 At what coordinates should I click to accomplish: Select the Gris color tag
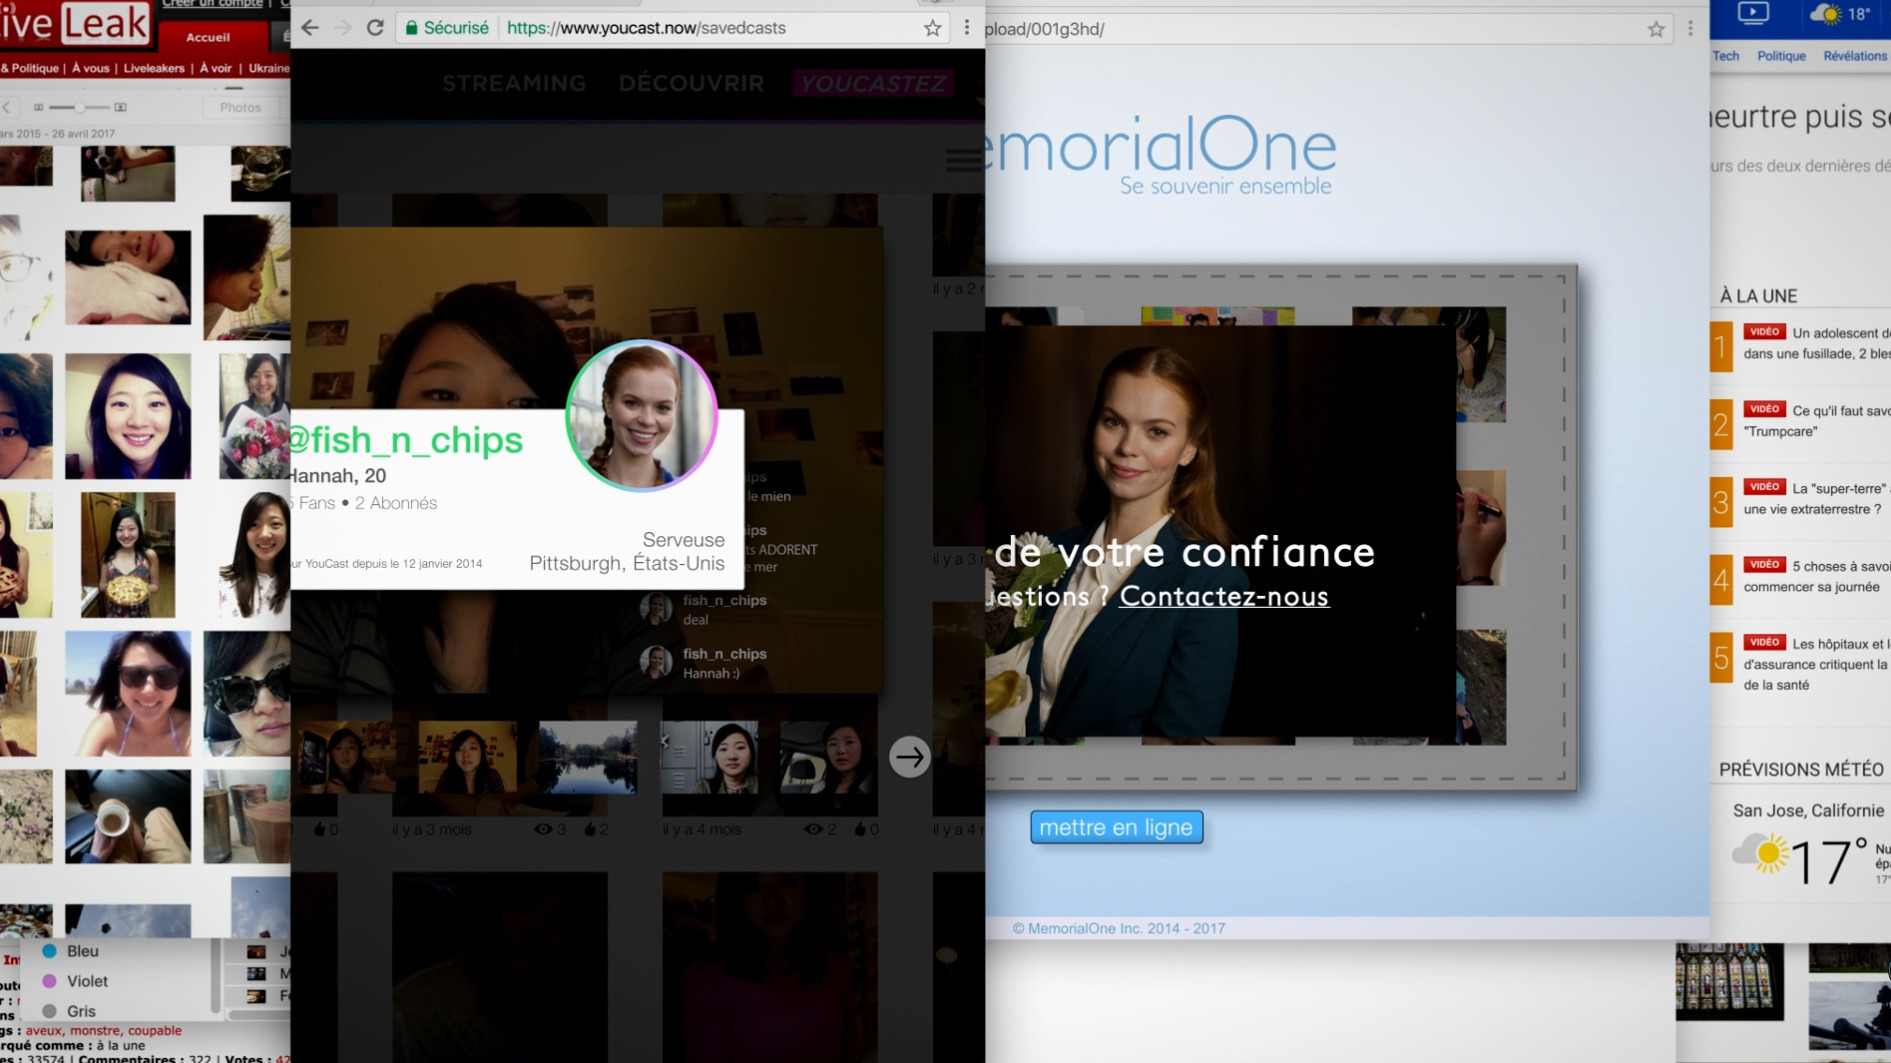70,1011
